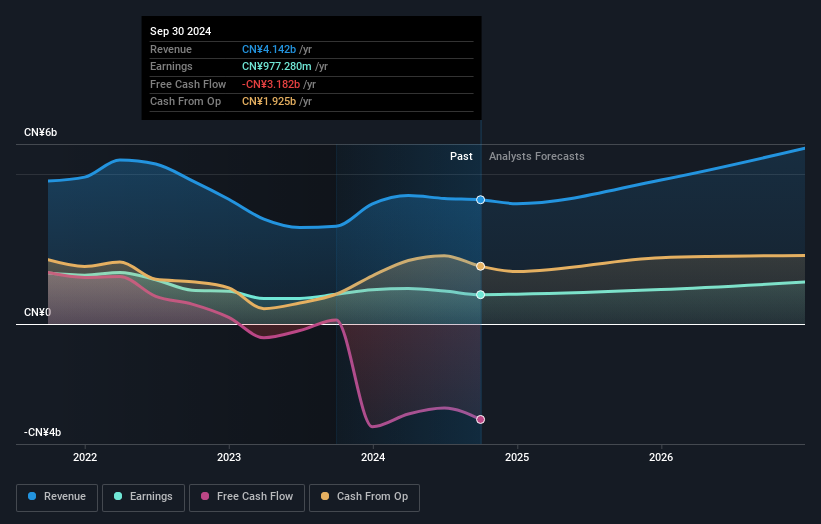Click the 2025 x-axis label
The height and width of the screenshot is (524, 821).
point(517,457)
